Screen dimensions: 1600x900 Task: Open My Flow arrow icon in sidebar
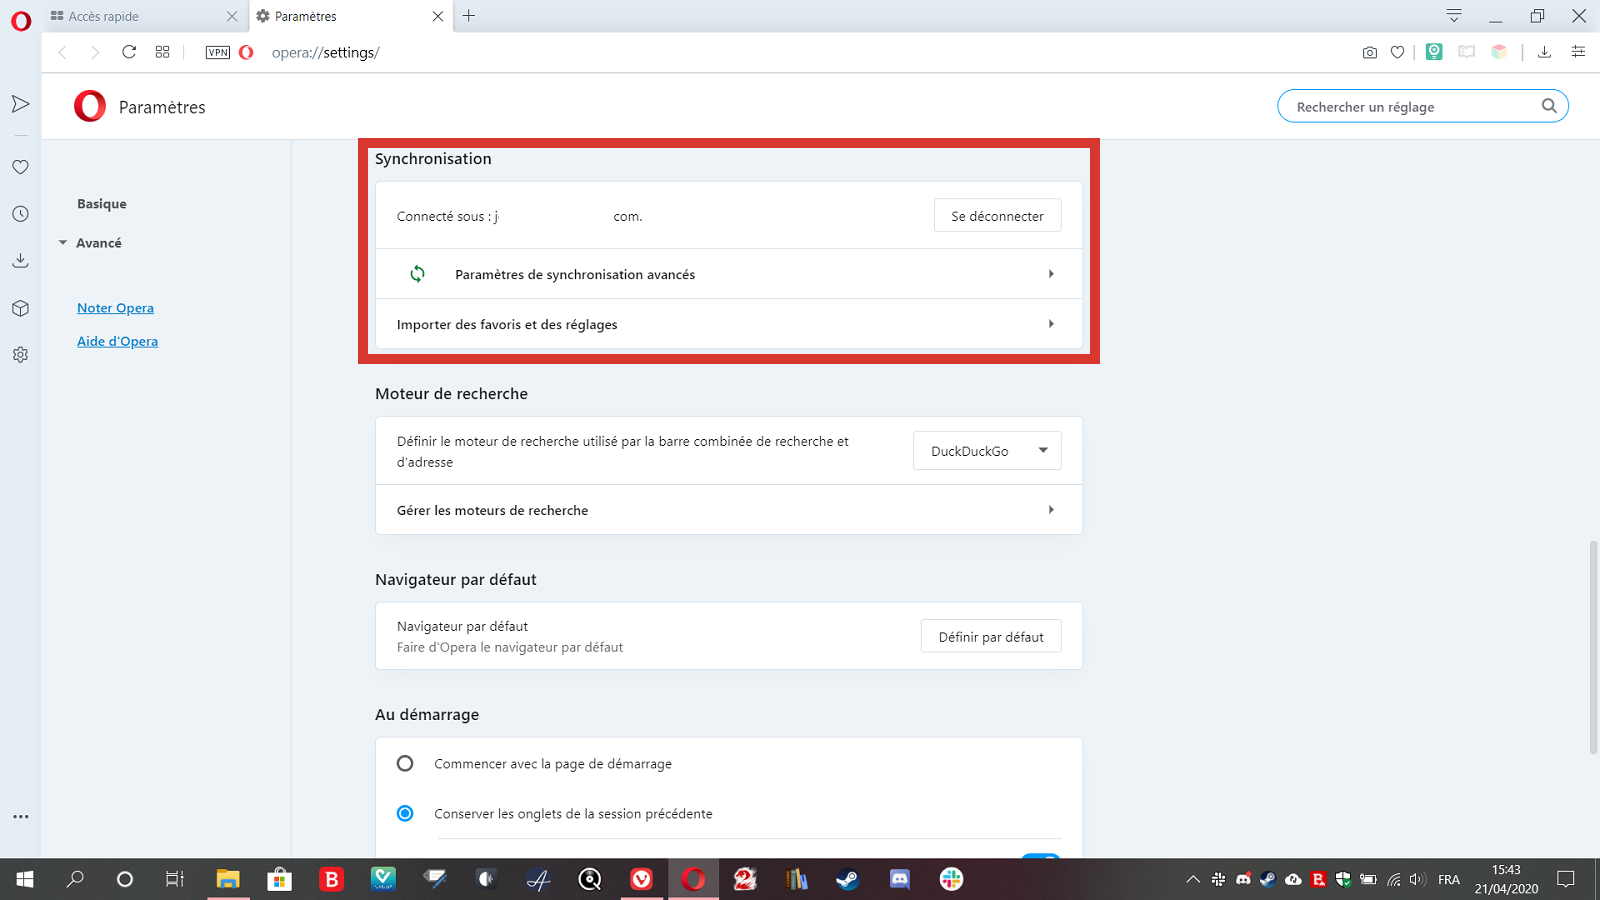coord(20,104)
